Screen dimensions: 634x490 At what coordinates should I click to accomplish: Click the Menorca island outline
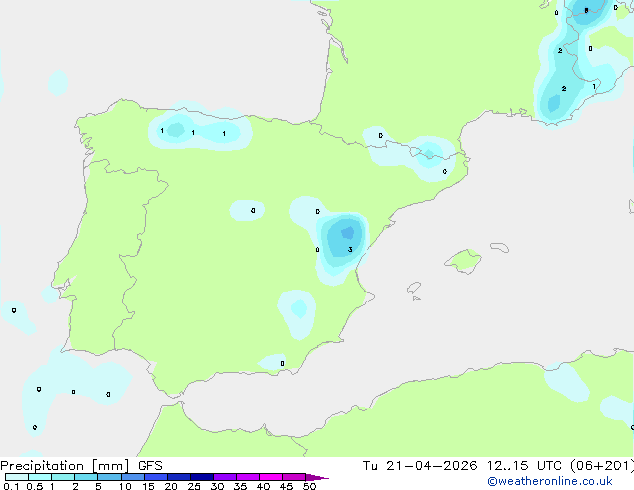point(499,247)
